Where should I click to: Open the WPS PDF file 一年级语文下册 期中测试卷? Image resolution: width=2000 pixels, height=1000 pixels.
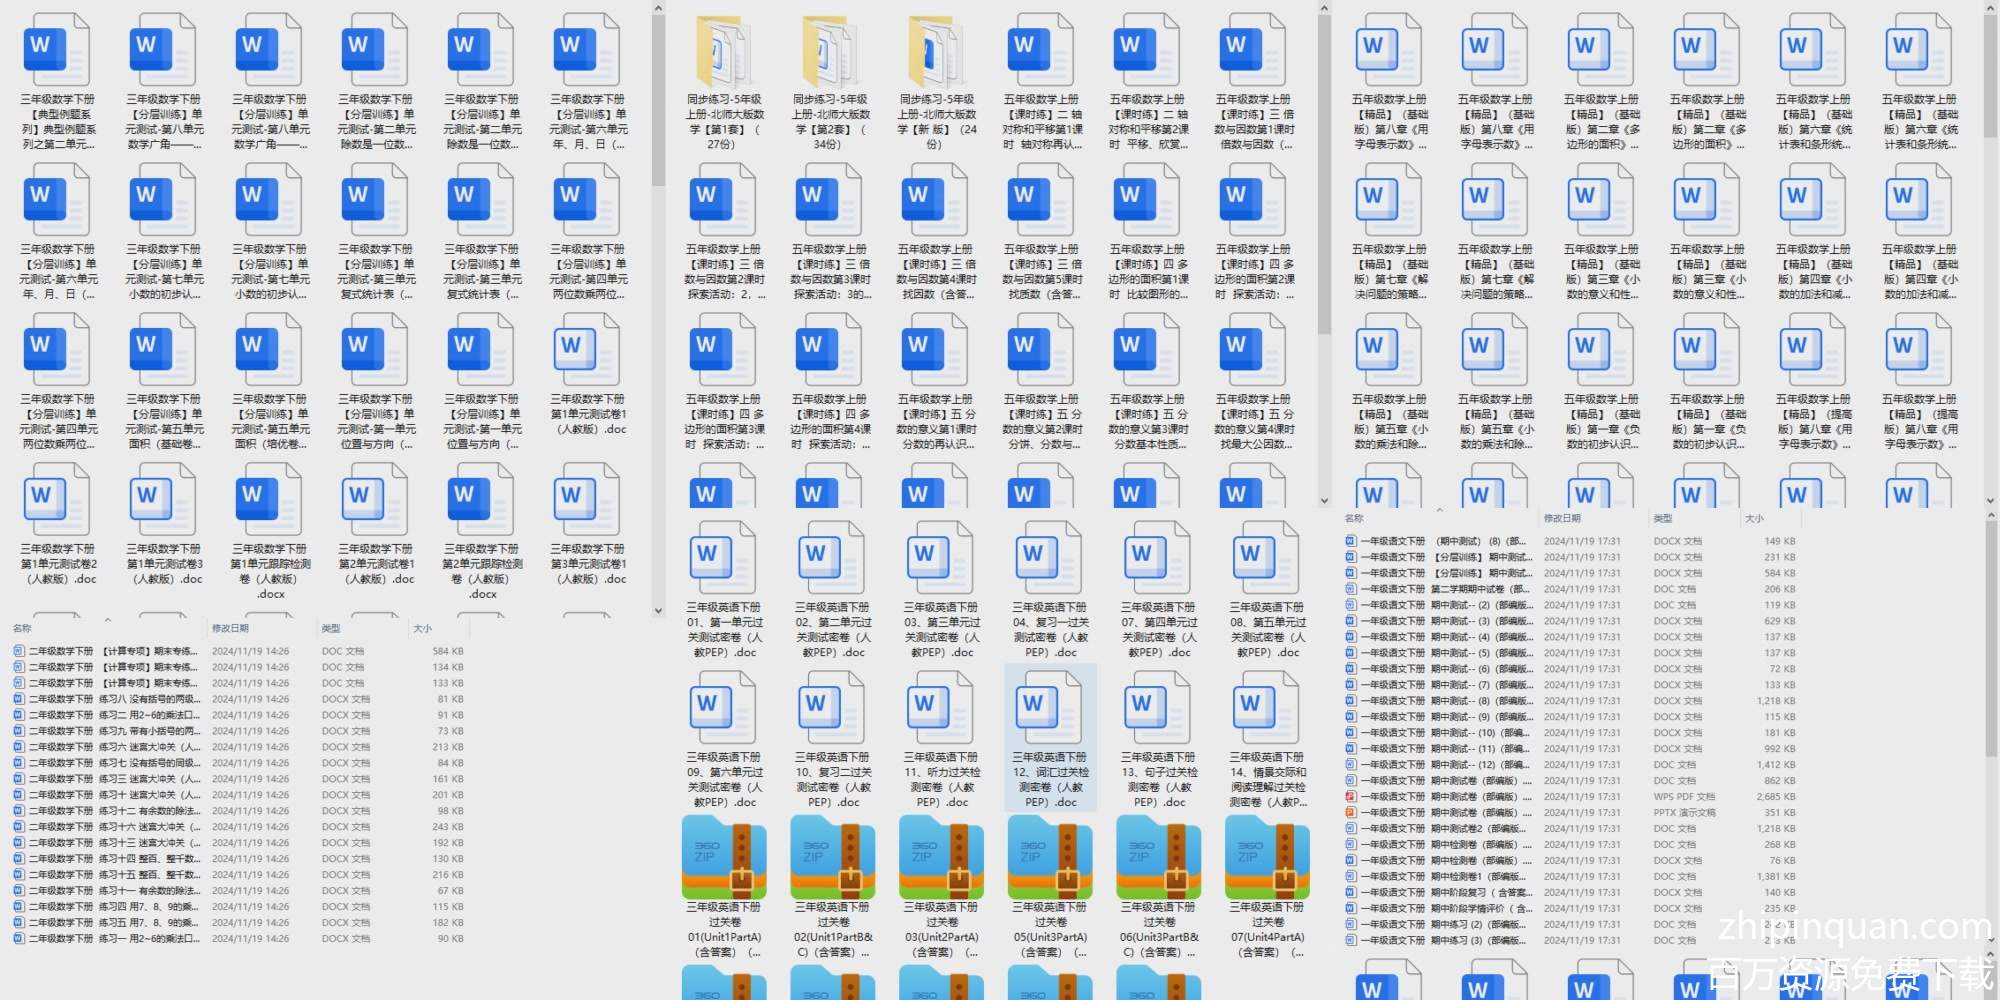(x=1440, y=797)
